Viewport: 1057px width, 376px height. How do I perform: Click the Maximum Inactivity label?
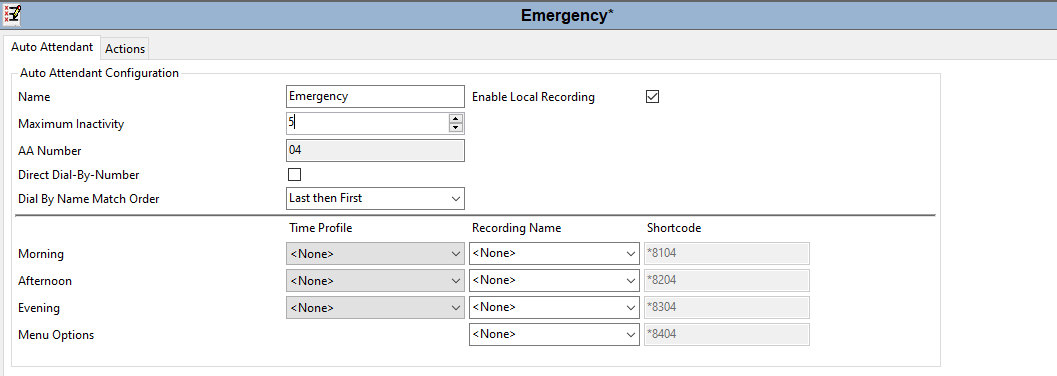tap(71, 124)
